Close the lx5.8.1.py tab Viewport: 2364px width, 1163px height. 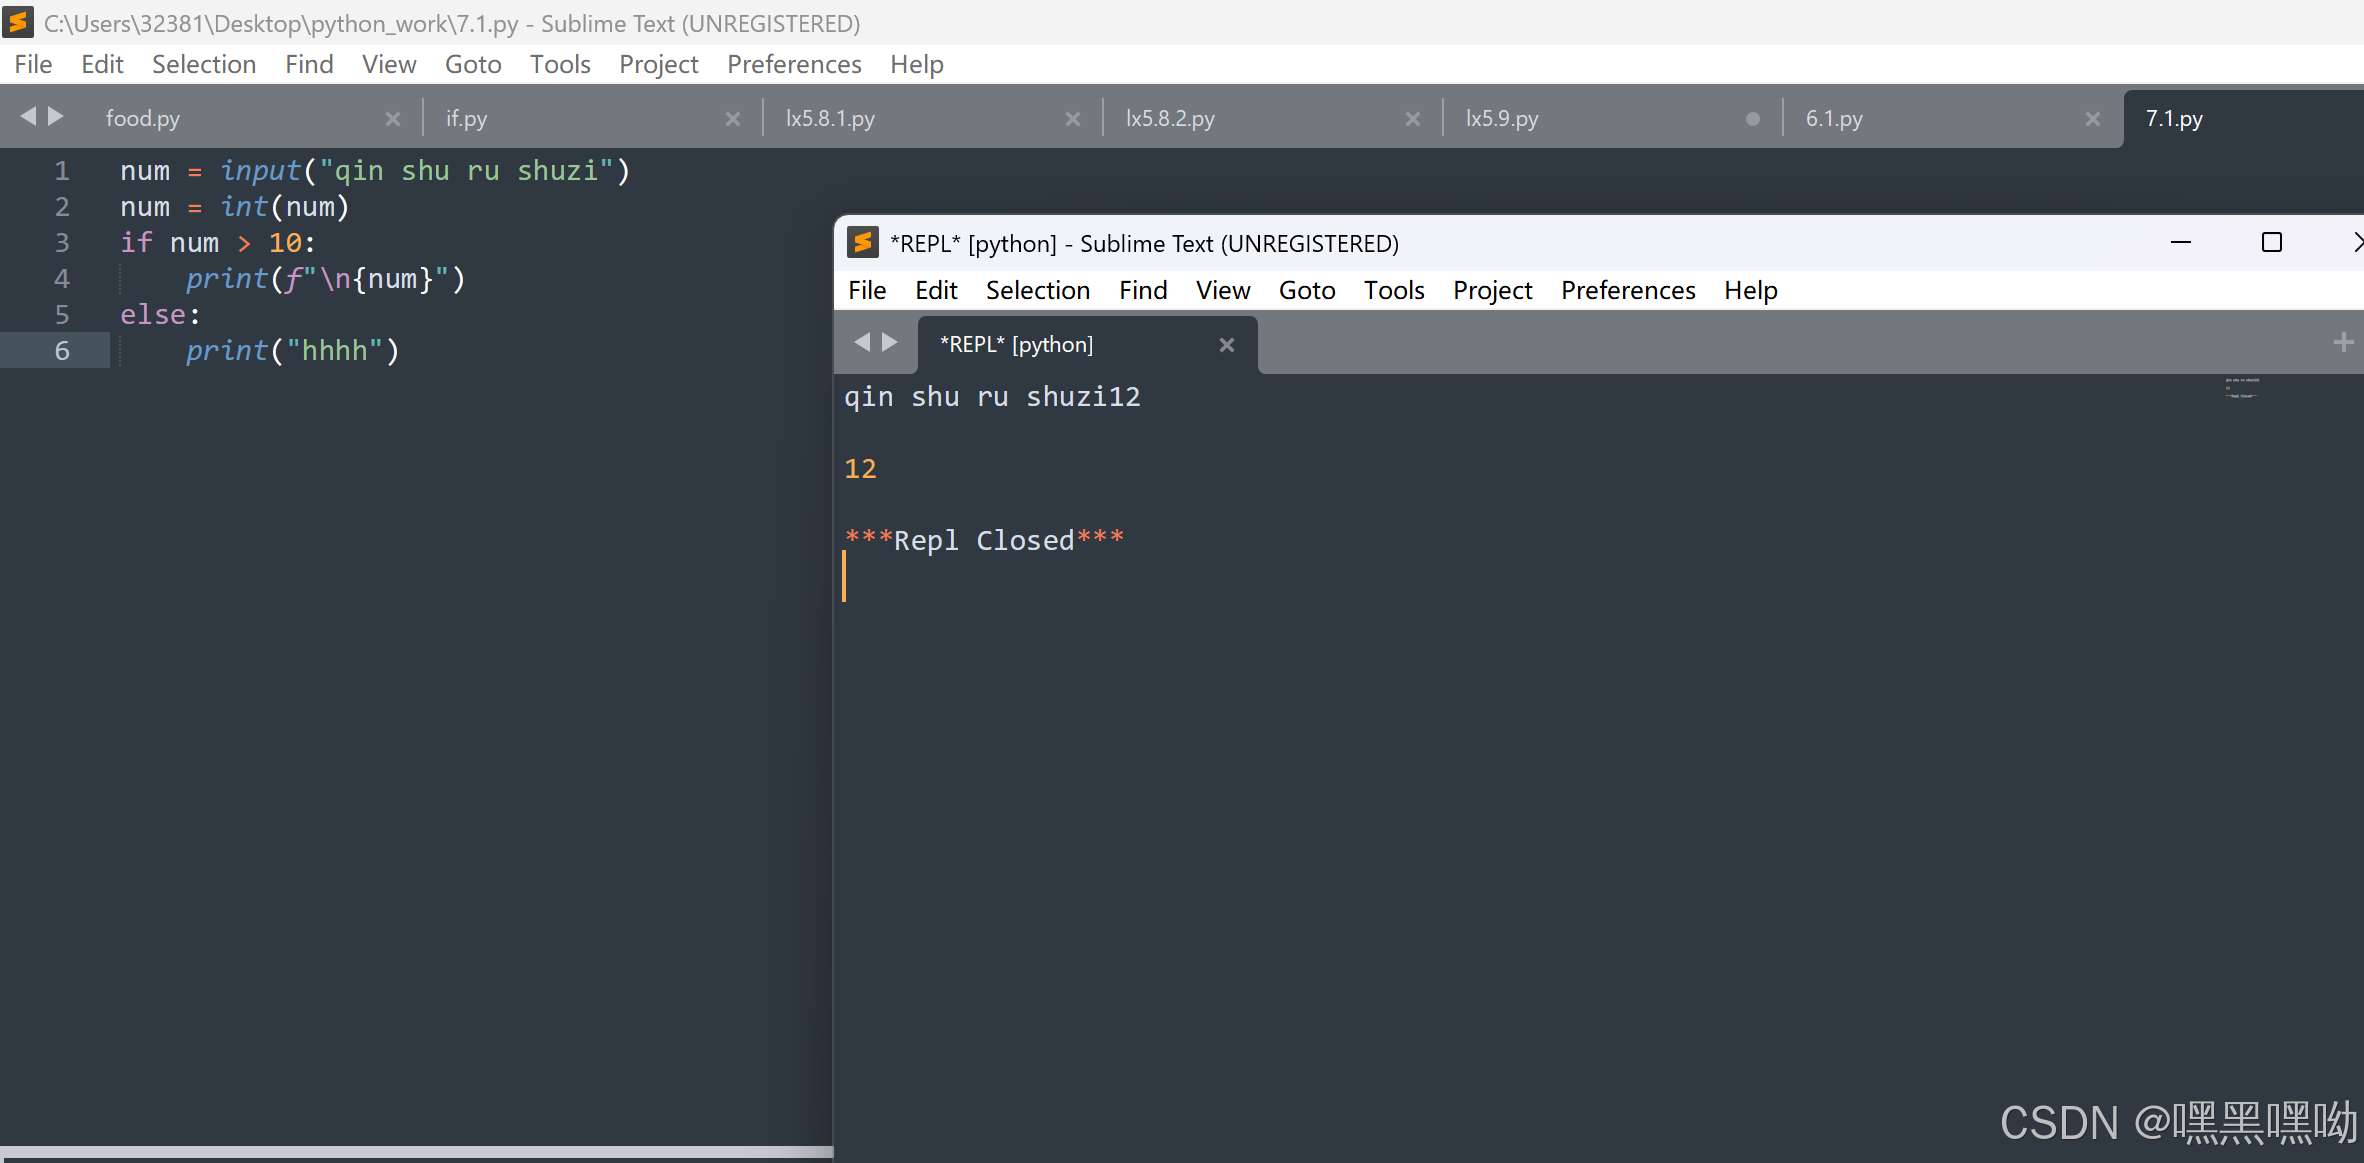tap(1072, 119)
